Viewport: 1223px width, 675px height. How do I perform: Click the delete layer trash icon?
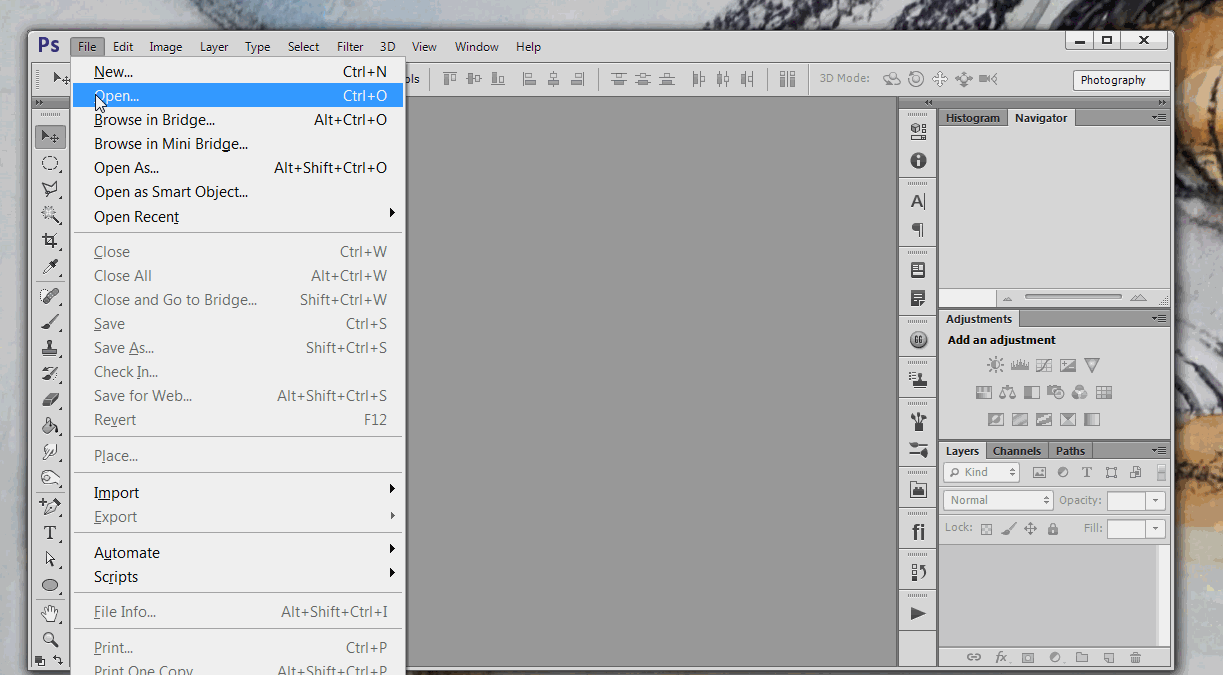(1135, 657)
